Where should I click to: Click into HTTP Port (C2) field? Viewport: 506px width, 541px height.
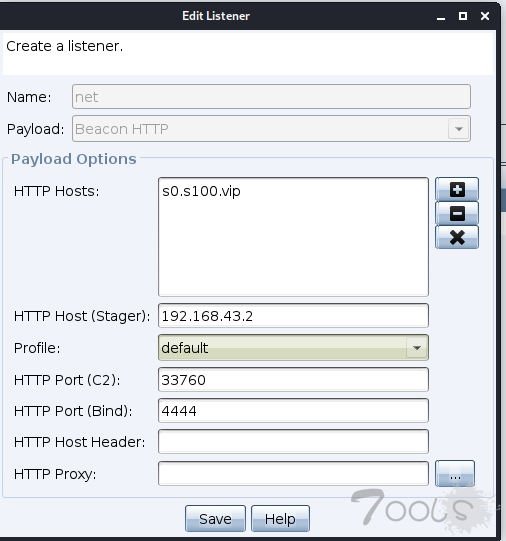point(293,380)
